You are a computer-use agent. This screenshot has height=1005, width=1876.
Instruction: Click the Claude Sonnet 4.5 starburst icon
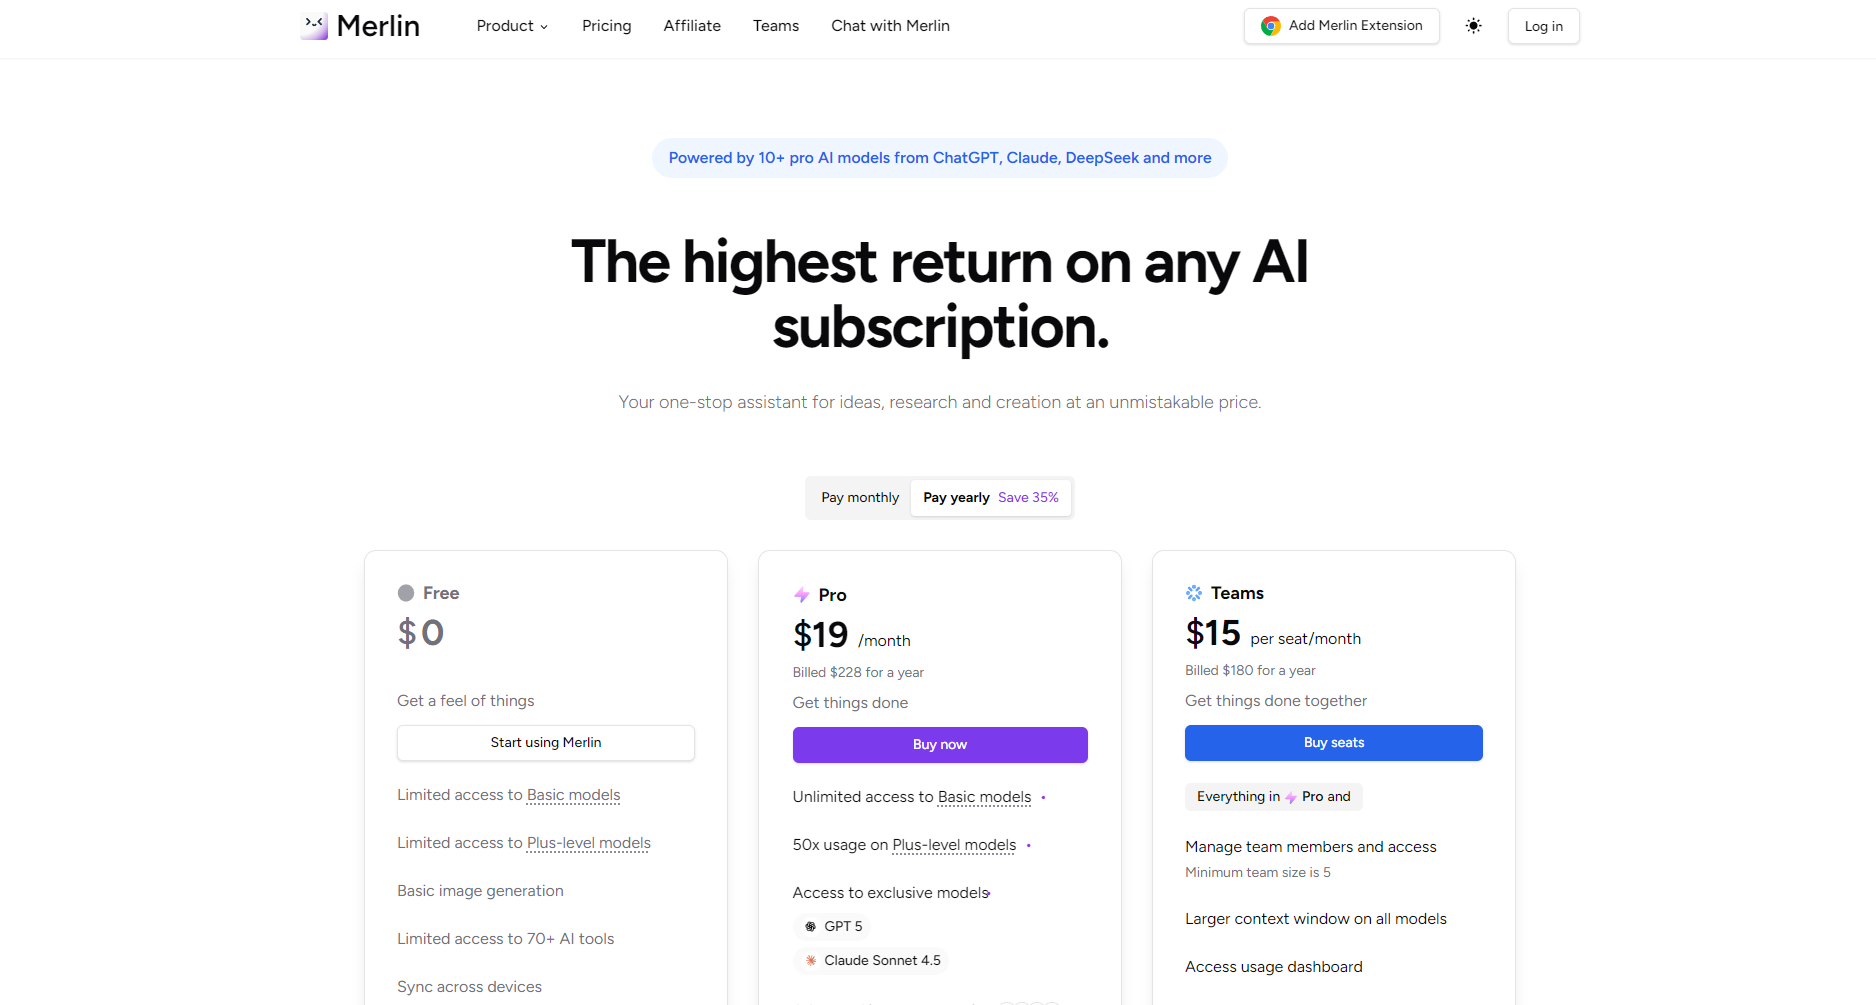pyautogui.click(x=811, y=961)
